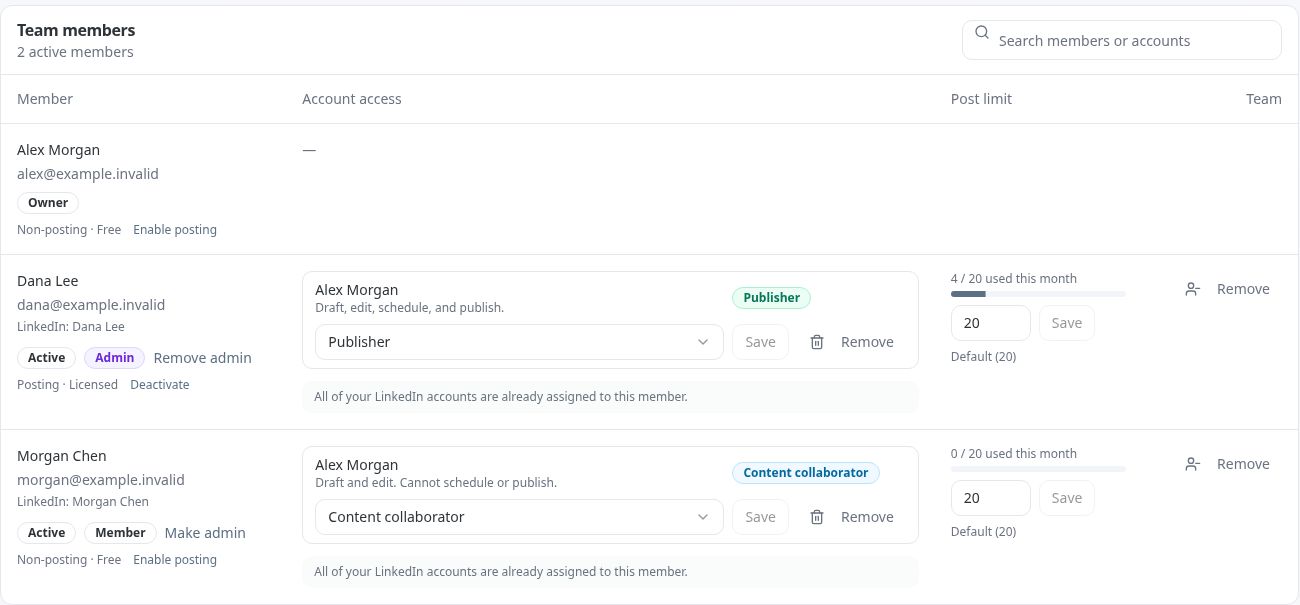Click Remove admin for Dana Lee
The image size is (1300, 605).
pyautogui.click(x=203, y=358)
